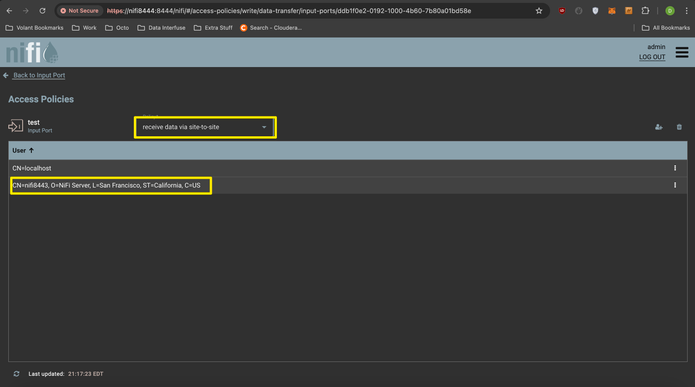Go back with the browser back arrow
Image resolution: width=695 pixels, height=387 pixels.
click(9, 11)
